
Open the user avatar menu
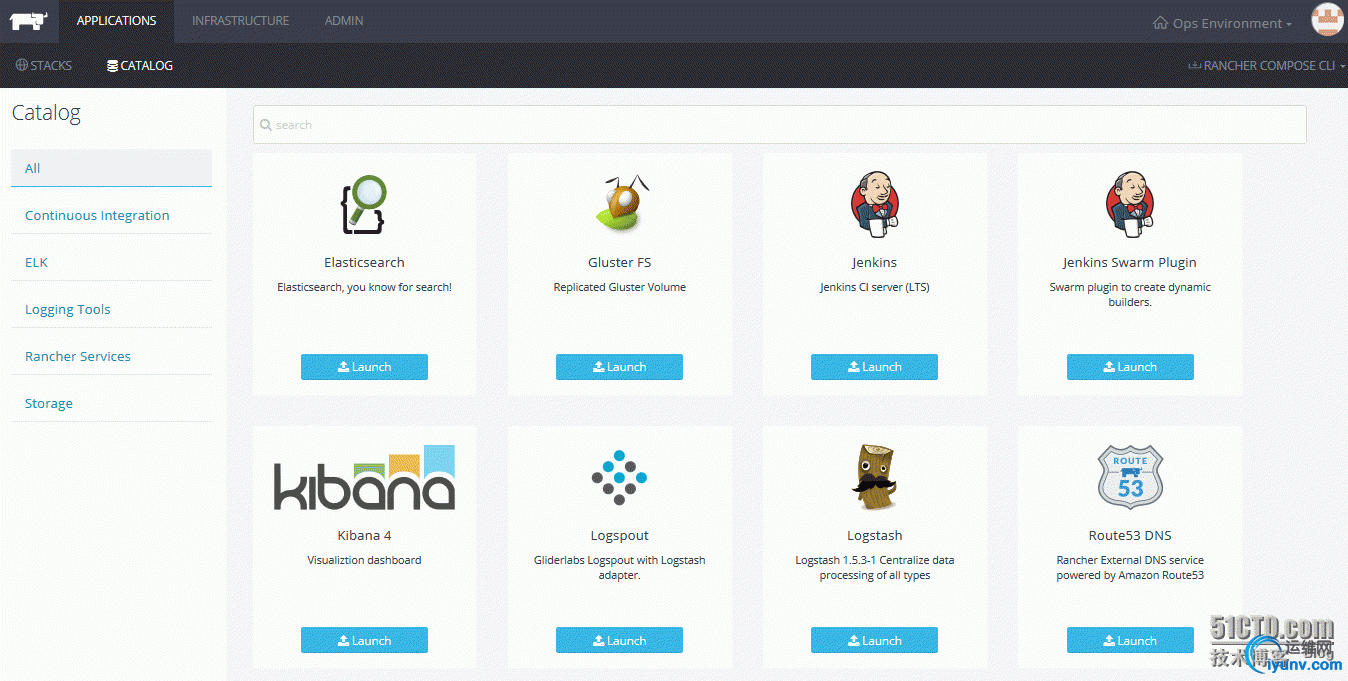(1327, 20)
